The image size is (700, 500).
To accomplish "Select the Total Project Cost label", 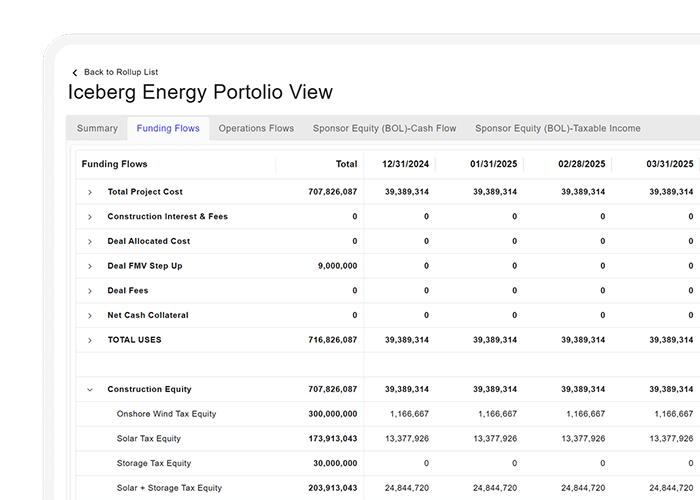I will 145,192.
